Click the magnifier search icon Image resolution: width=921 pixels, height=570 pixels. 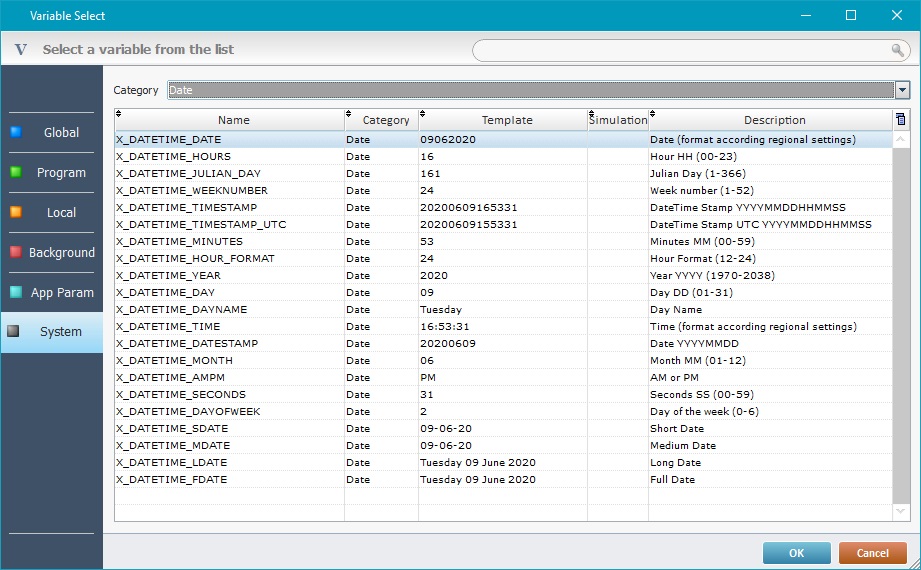pyautogui.click(x=897, y=50)
